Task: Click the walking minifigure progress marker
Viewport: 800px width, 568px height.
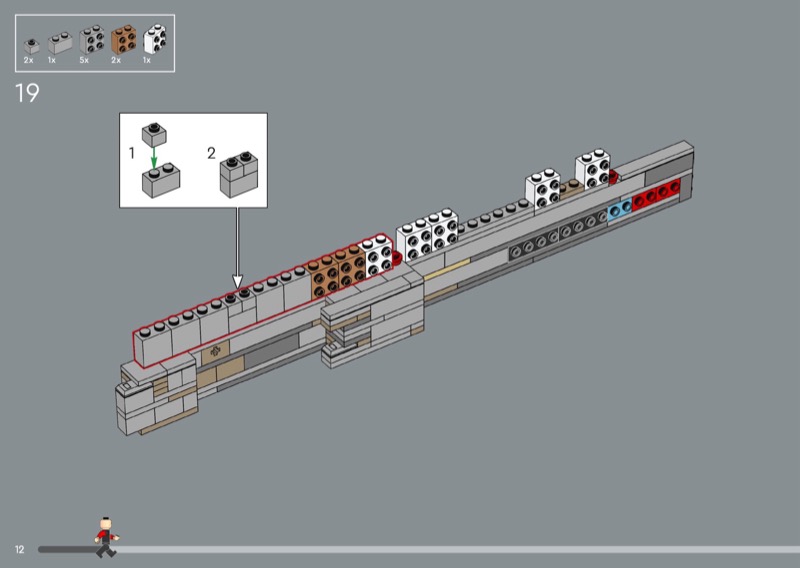Action: pyautogui.click(x=103, y=537)
